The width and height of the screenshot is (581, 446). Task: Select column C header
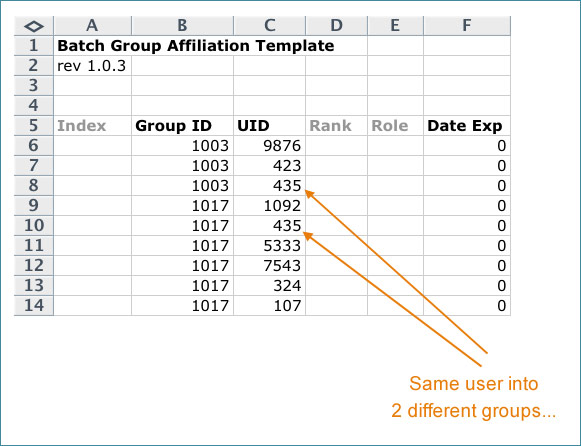269,26
